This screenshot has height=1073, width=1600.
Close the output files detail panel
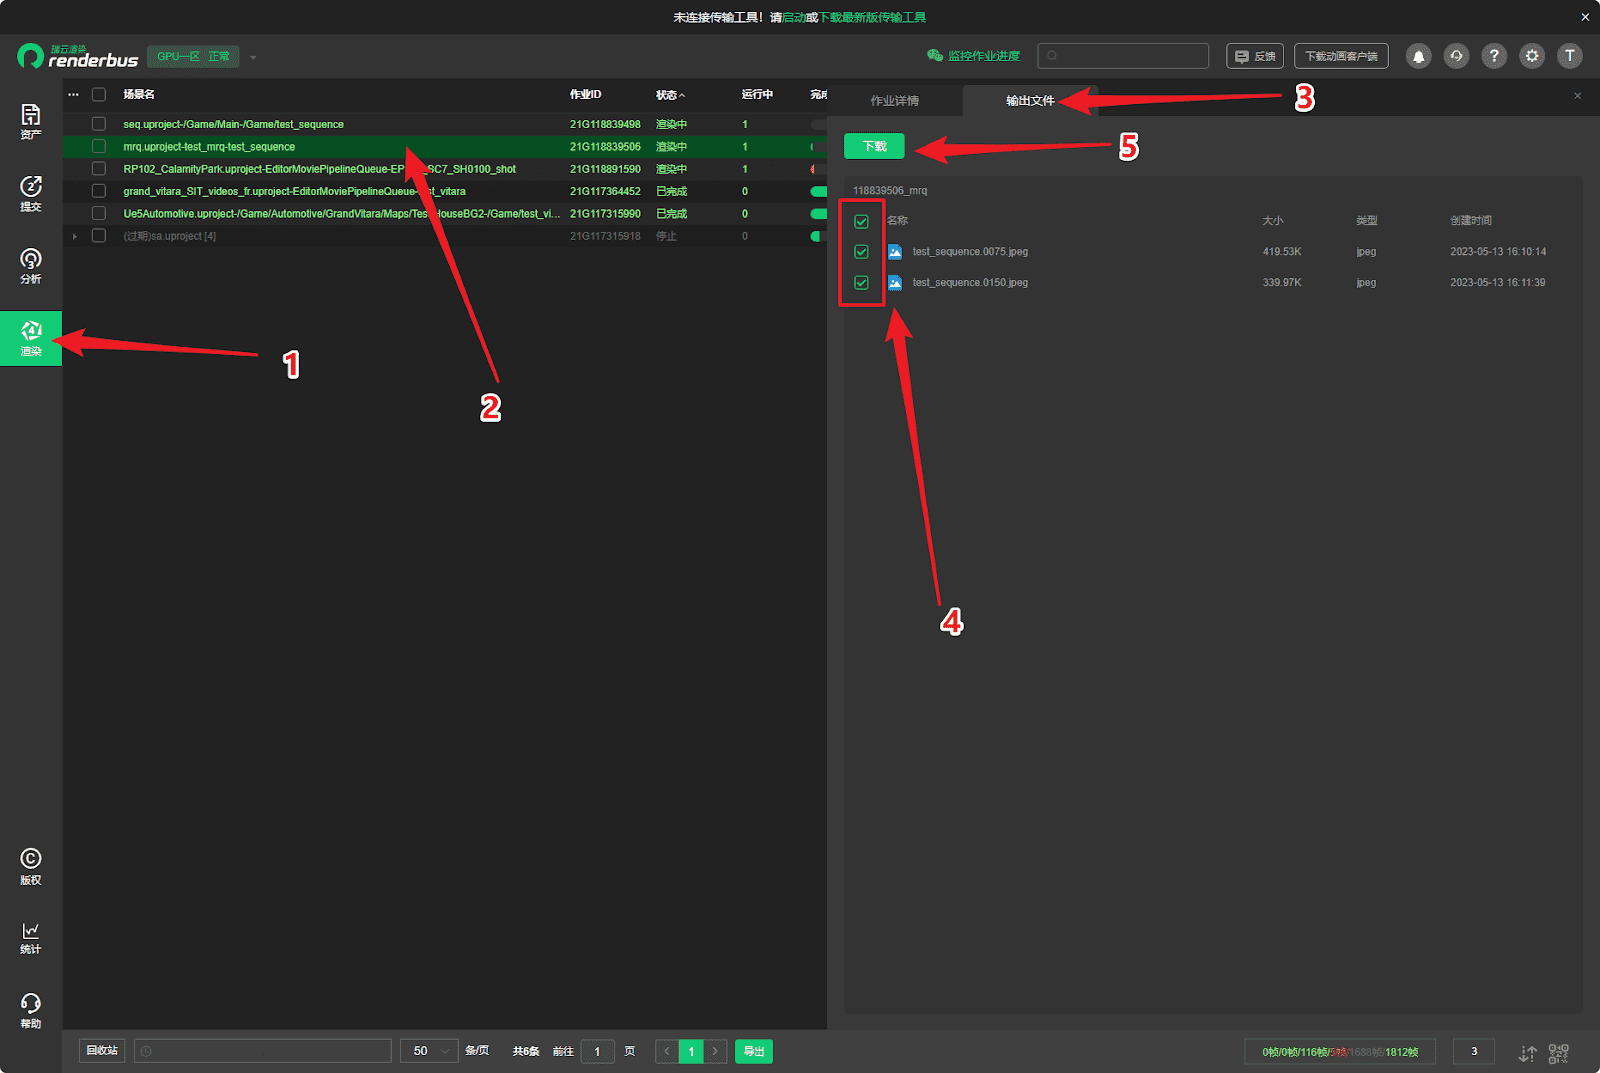pos(1577,96)
